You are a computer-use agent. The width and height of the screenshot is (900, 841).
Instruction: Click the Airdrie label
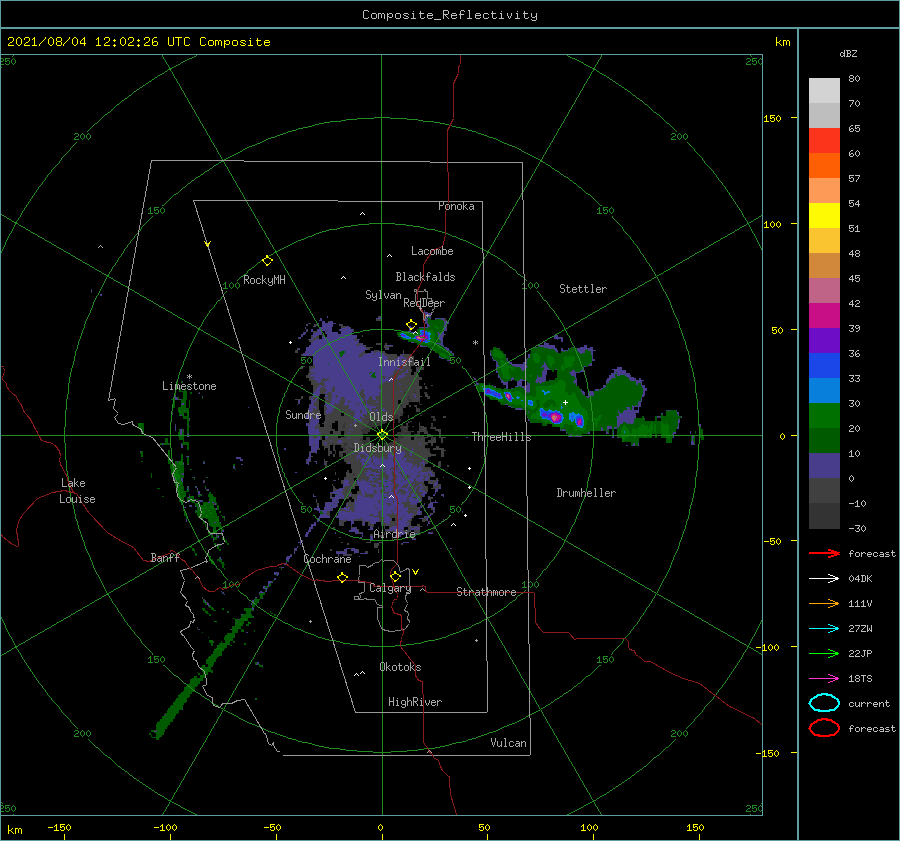[x=394, y=534]
